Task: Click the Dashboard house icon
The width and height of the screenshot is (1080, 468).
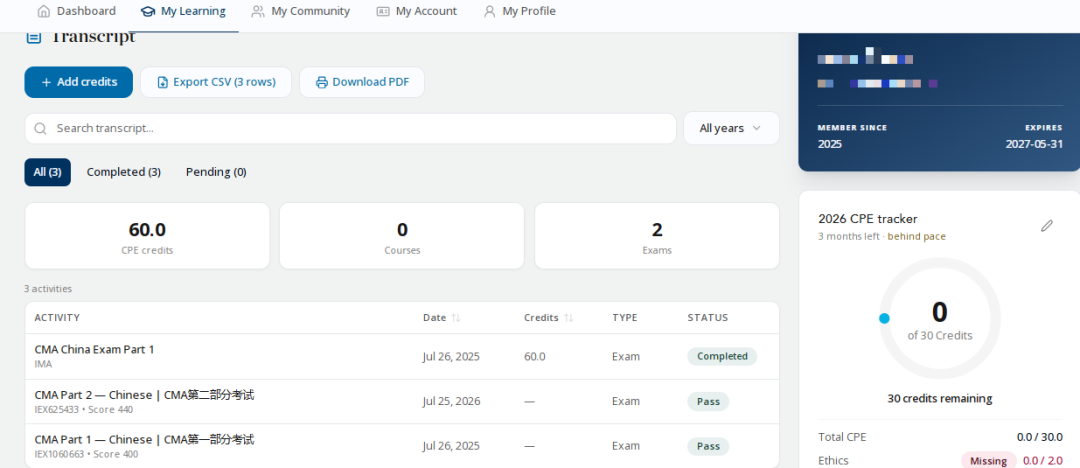Action: tap(43, 11)
